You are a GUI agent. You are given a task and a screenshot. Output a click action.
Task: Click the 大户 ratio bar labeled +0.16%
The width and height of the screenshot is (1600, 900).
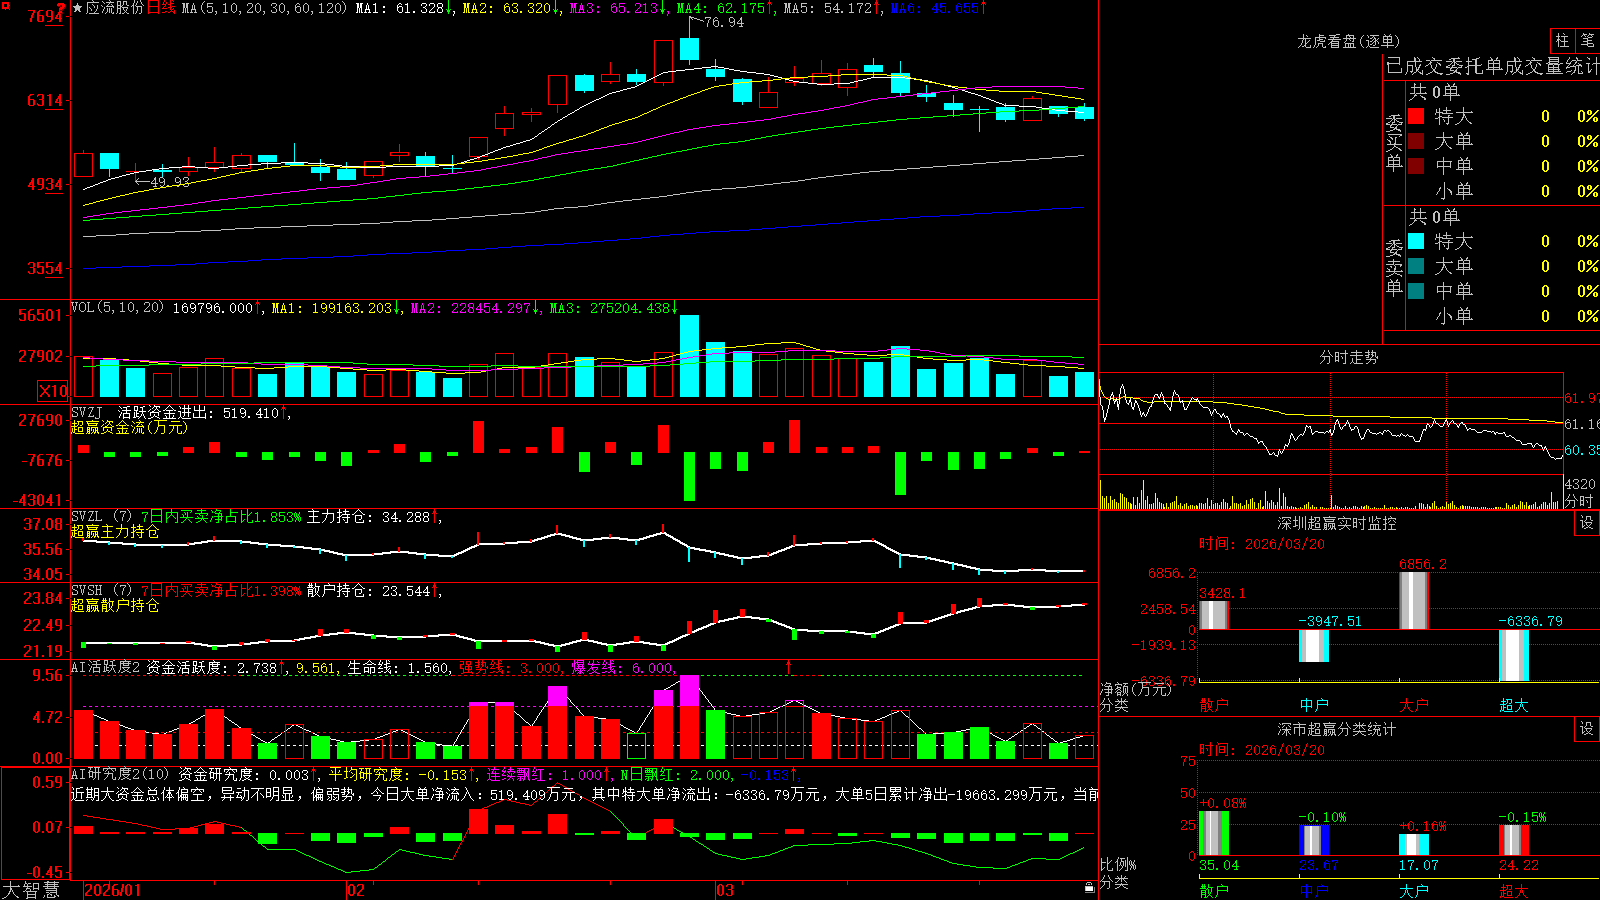(x=1414, y=844)
